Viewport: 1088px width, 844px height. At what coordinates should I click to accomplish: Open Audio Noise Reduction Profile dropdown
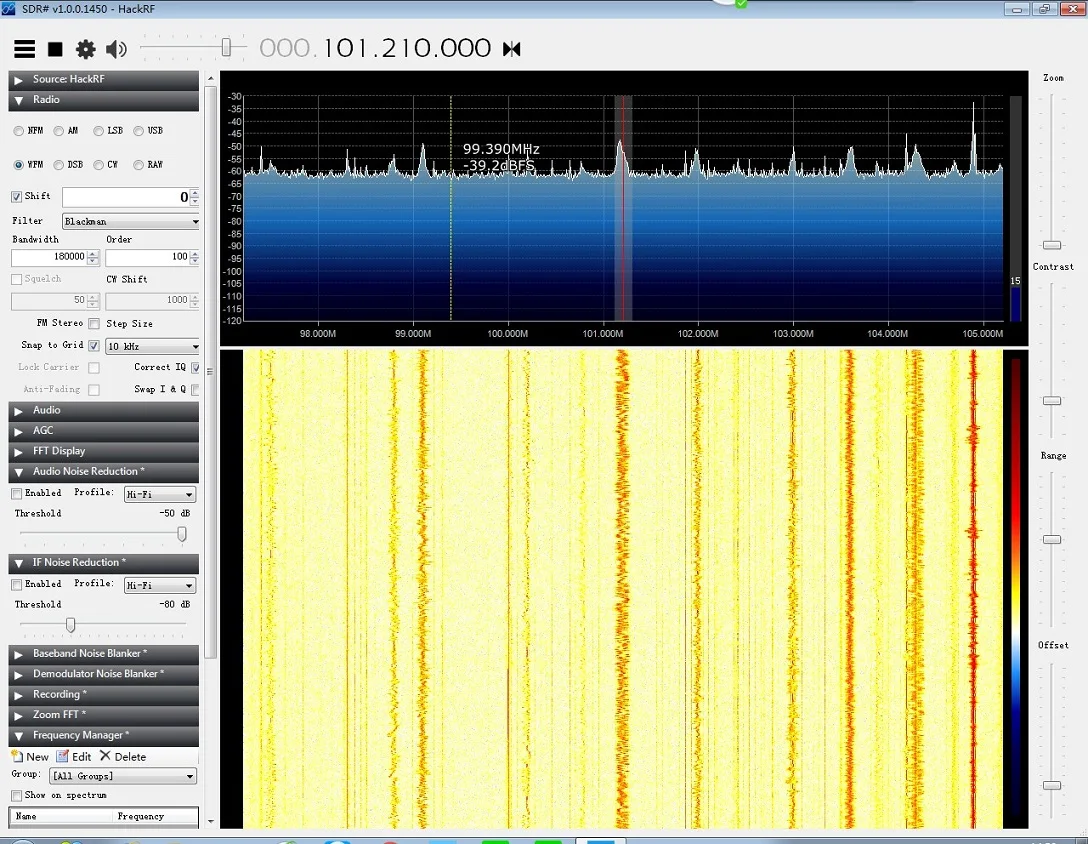pos(160,494)
